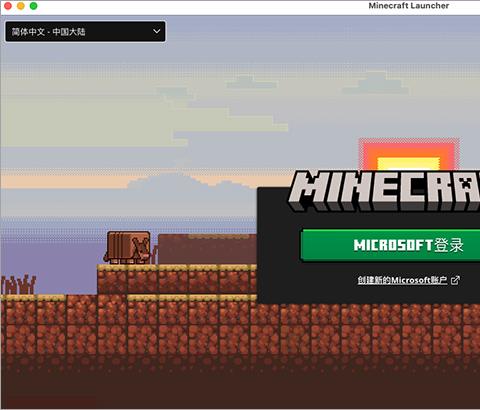This screenshot has height=410, width=480.
Task: Click the external link icon beside account link
Action: (x=455, y=280)
